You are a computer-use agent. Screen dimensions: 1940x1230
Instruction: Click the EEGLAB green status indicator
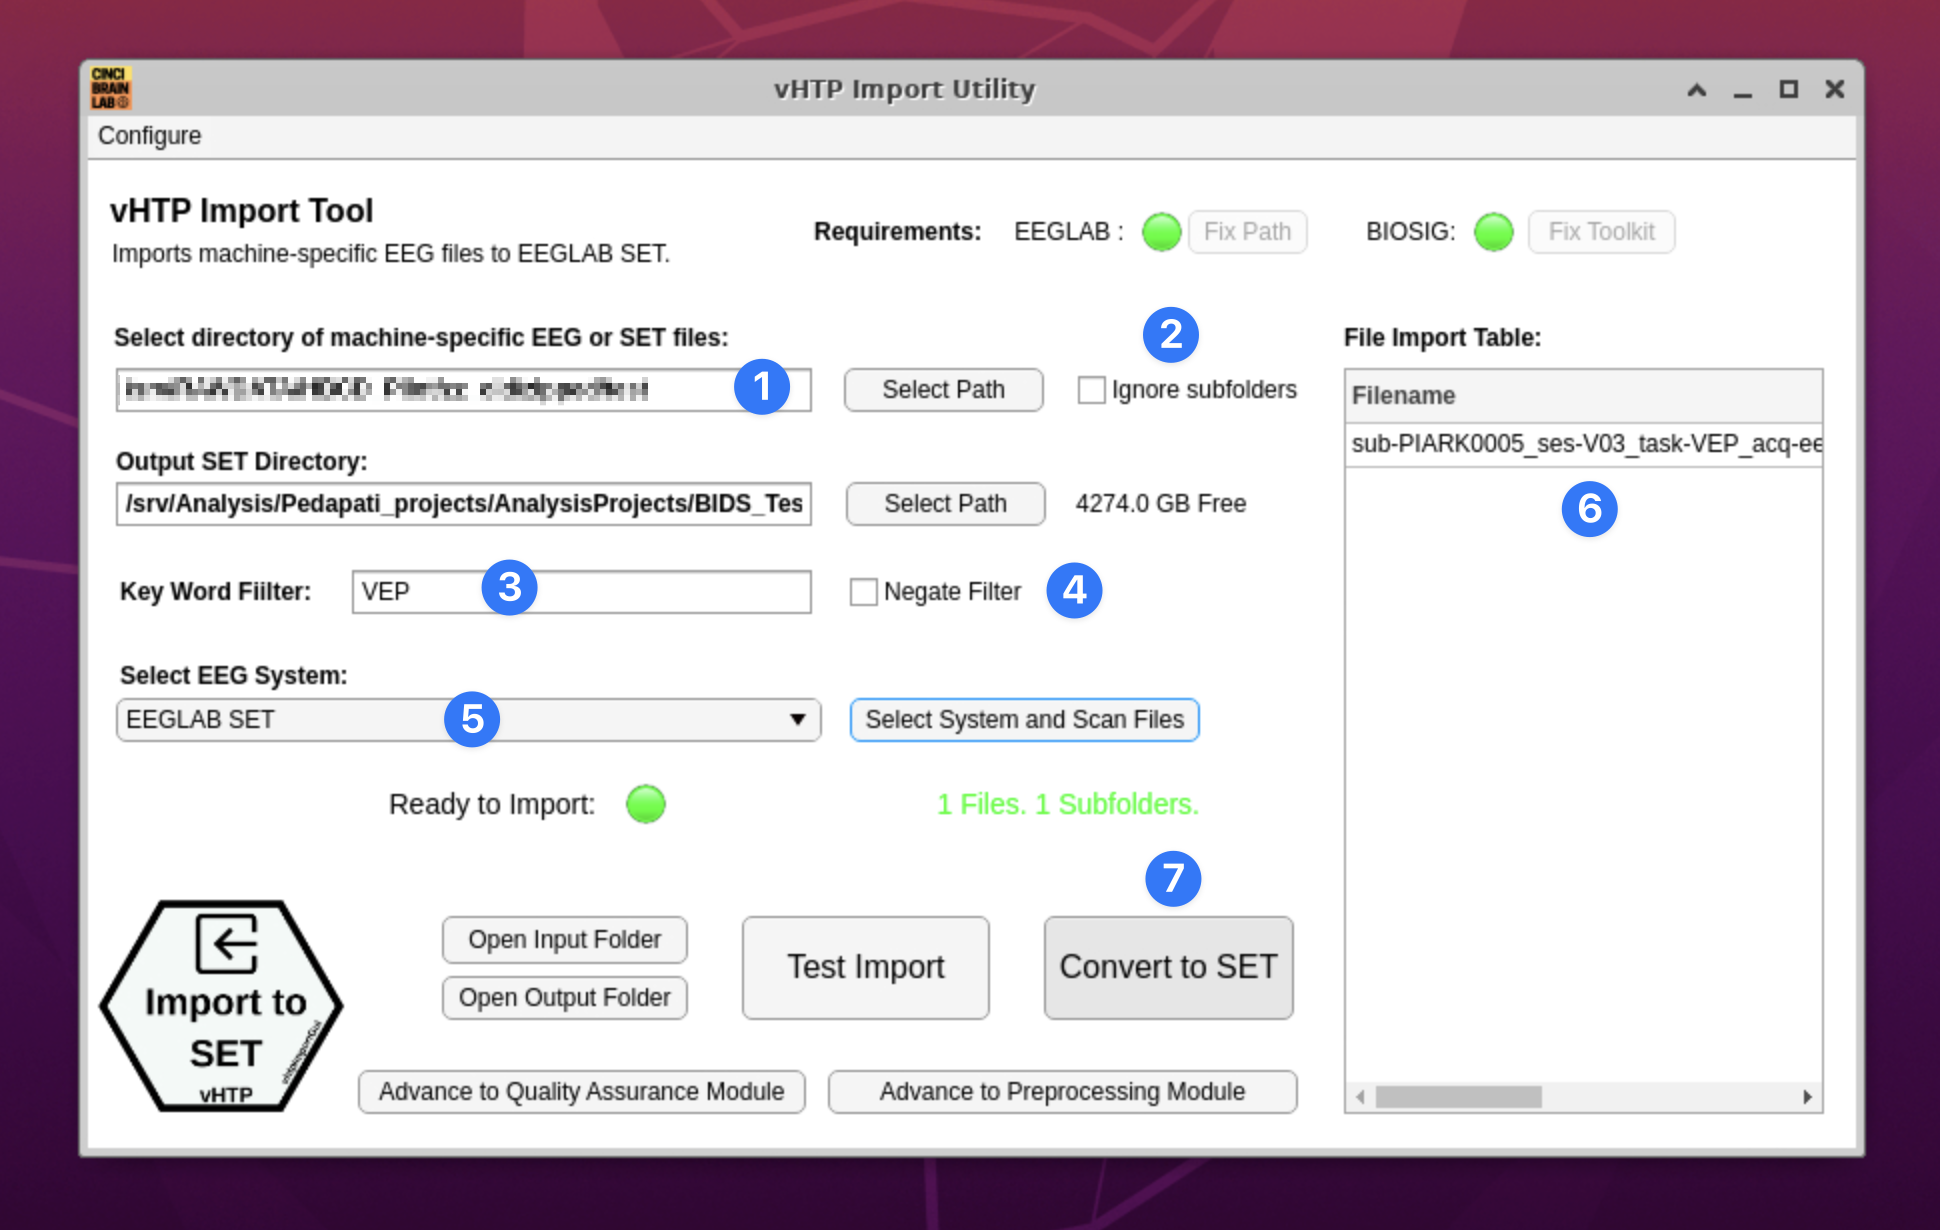pyautogui.click(x=1161, y=232)
